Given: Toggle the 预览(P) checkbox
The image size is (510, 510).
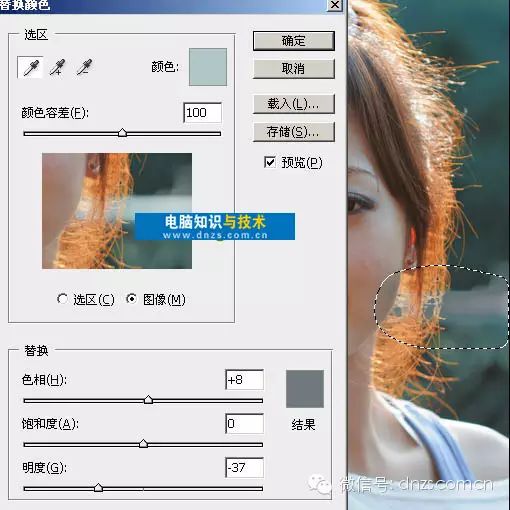Looking at the screenshot, I should [270, 162].
